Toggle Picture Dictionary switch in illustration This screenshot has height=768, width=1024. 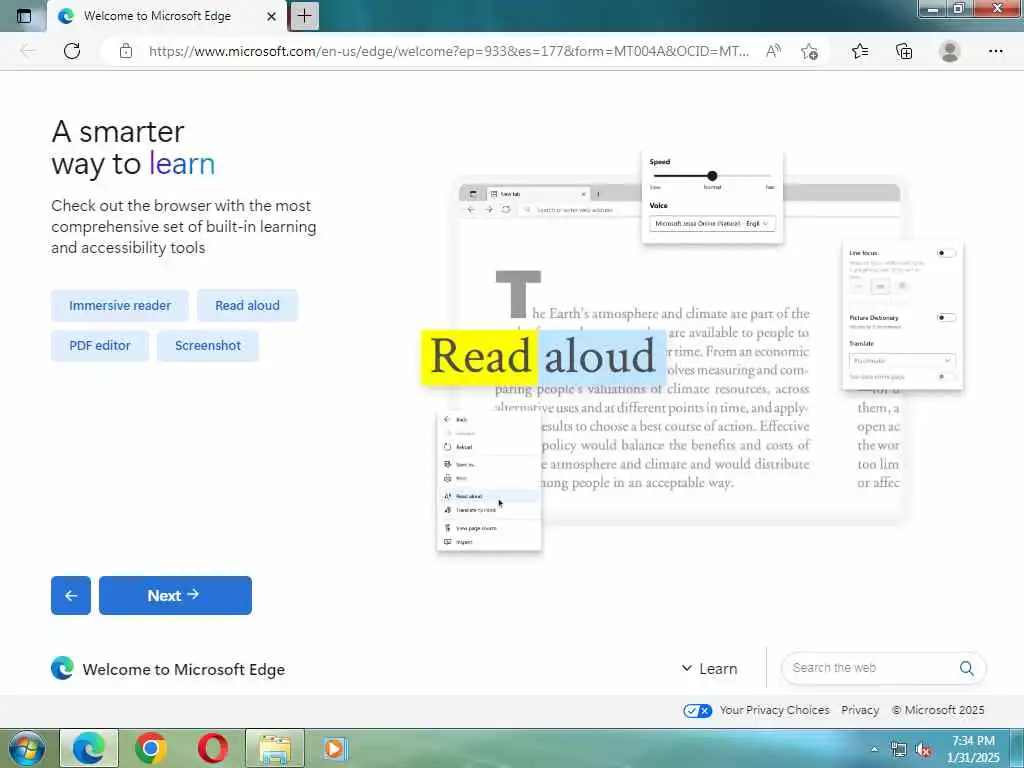pyautogui.click(x=946, y=317)
